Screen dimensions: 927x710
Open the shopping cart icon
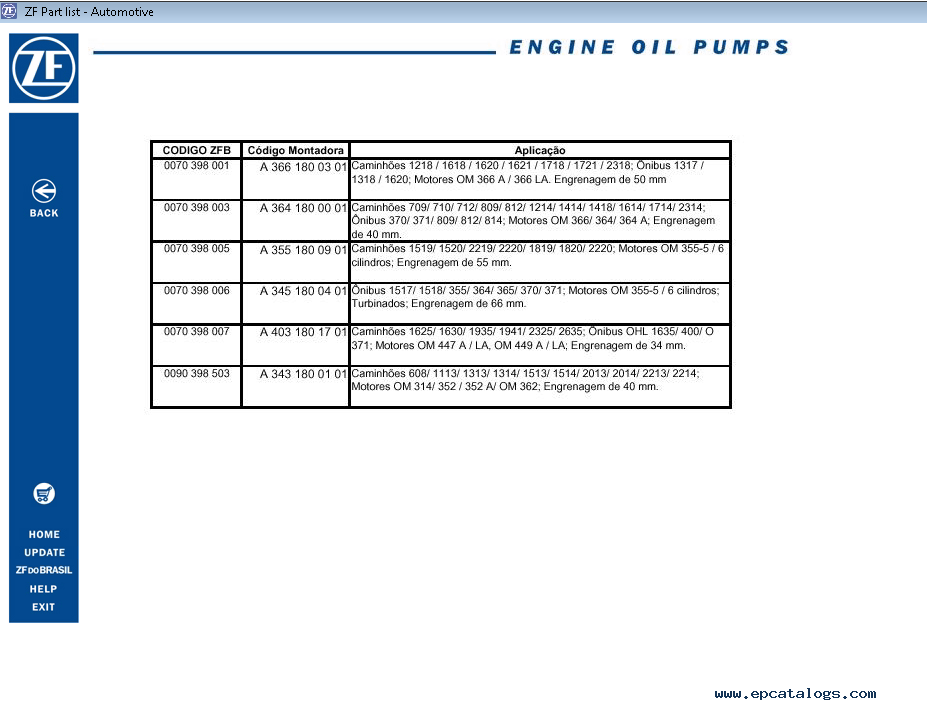tap(44, 494)
